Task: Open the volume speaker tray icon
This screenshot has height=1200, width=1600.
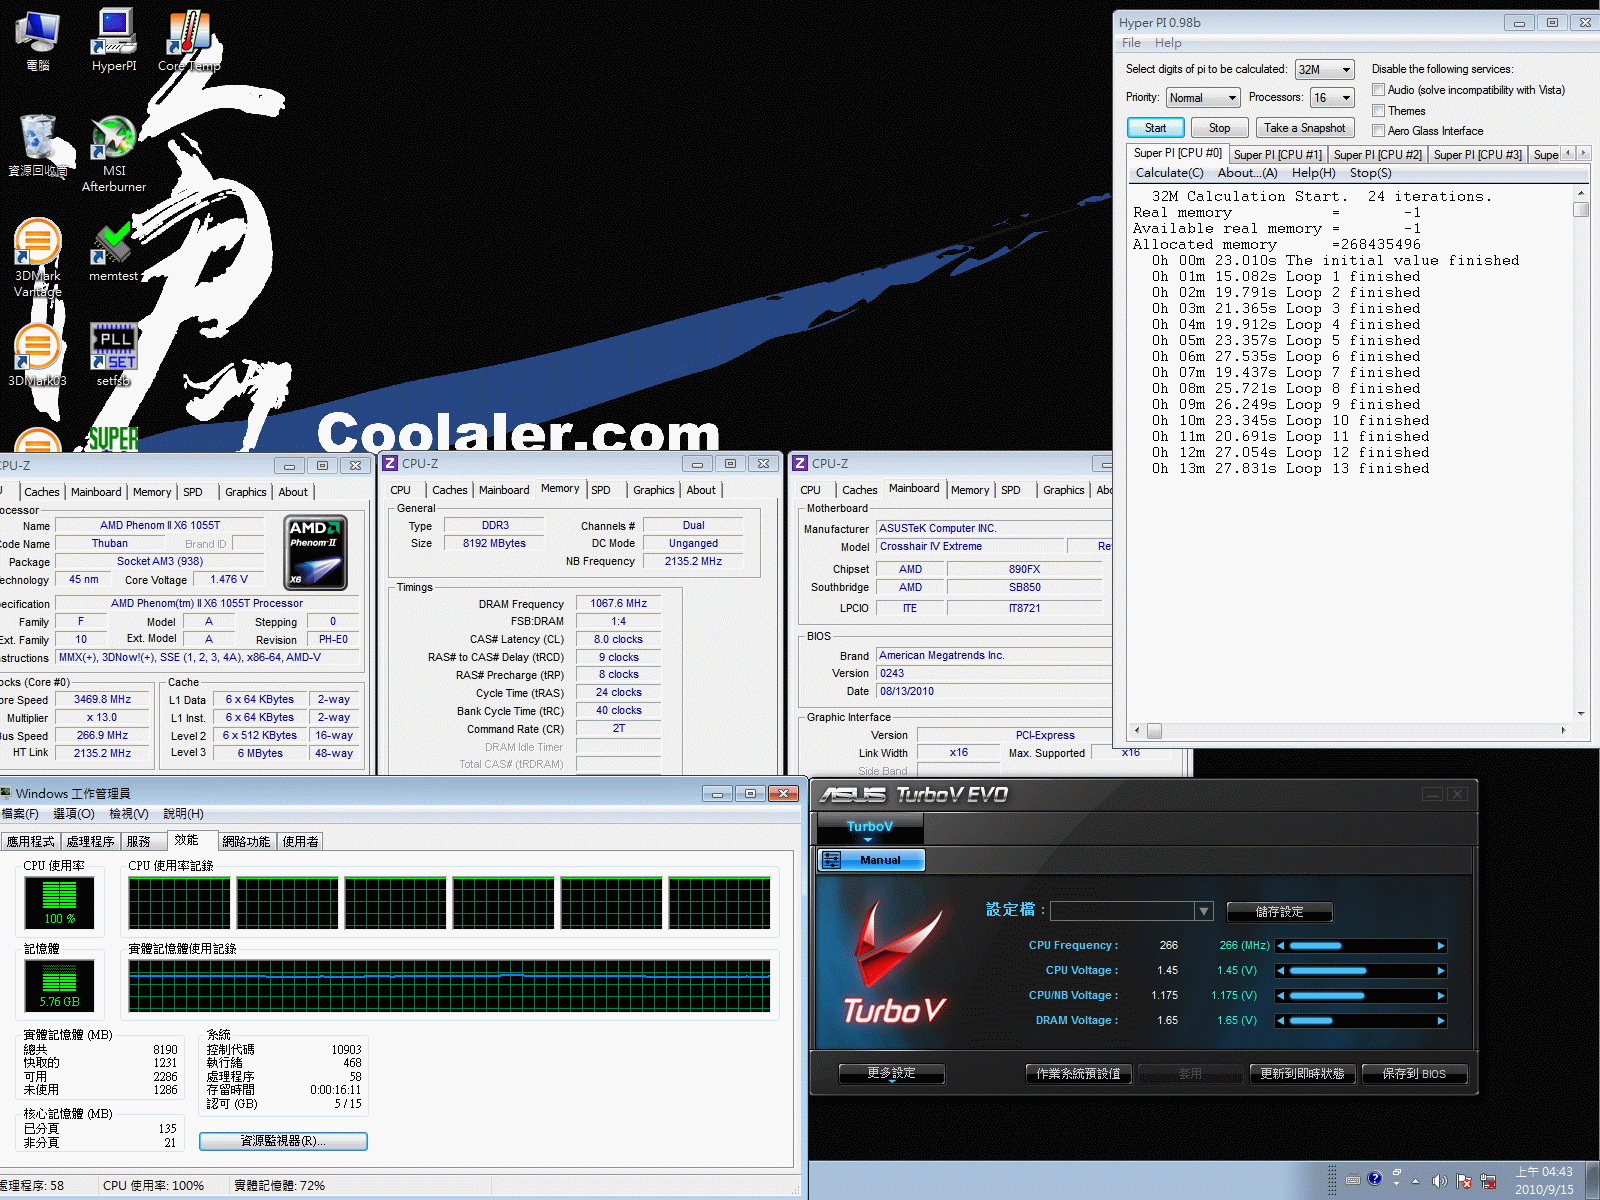Action: tap(1439, 1181)
